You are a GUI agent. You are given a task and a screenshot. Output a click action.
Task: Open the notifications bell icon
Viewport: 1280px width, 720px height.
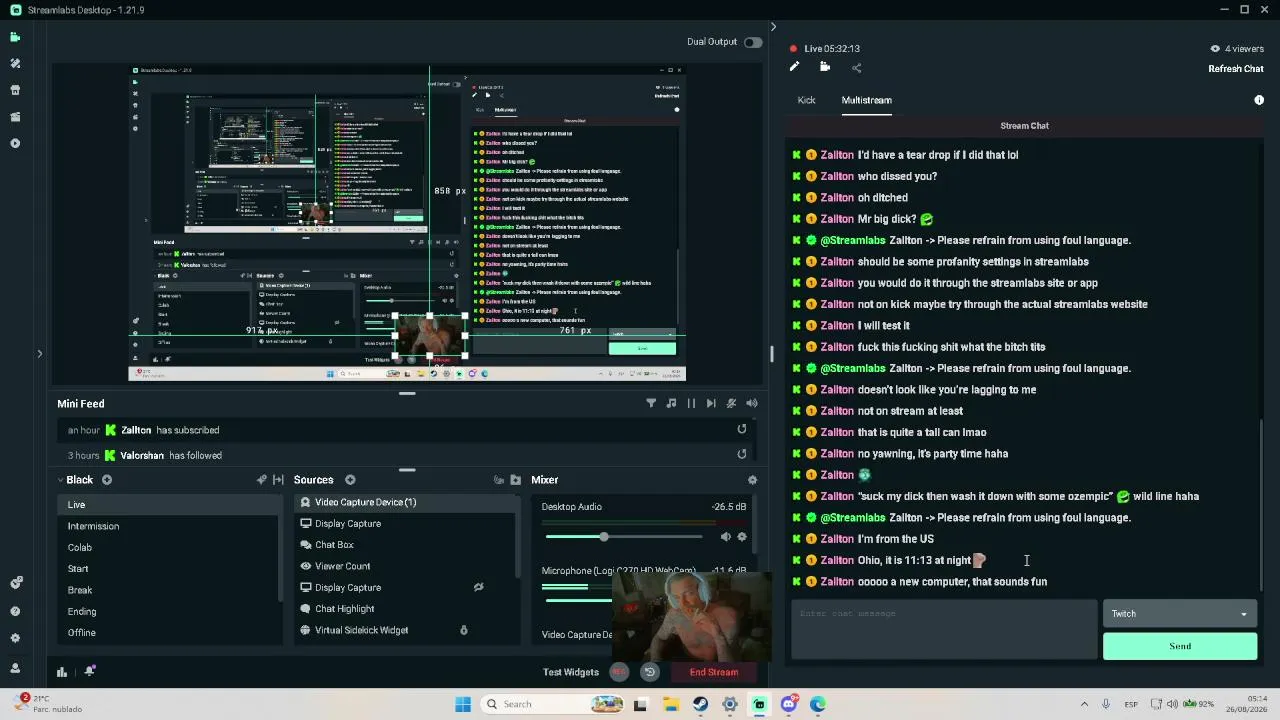(x=90, y=672)
